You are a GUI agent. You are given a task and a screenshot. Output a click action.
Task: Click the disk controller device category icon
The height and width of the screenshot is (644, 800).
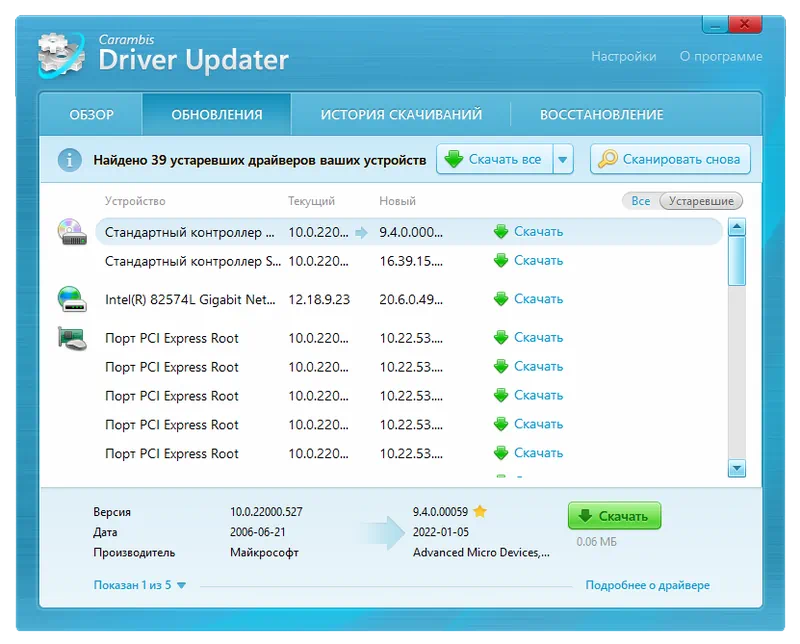[x=72, y=232]
